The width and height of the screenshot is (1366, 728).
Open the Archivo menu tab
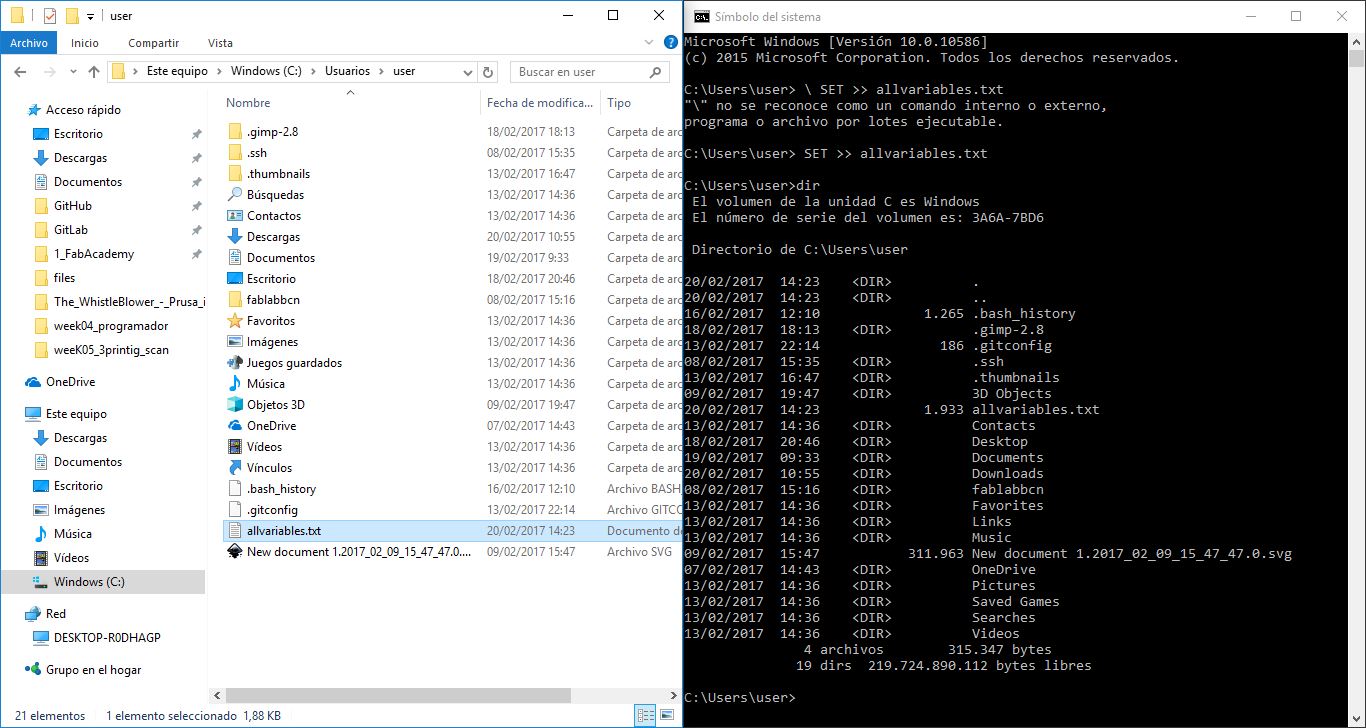(x=29, y=43)
